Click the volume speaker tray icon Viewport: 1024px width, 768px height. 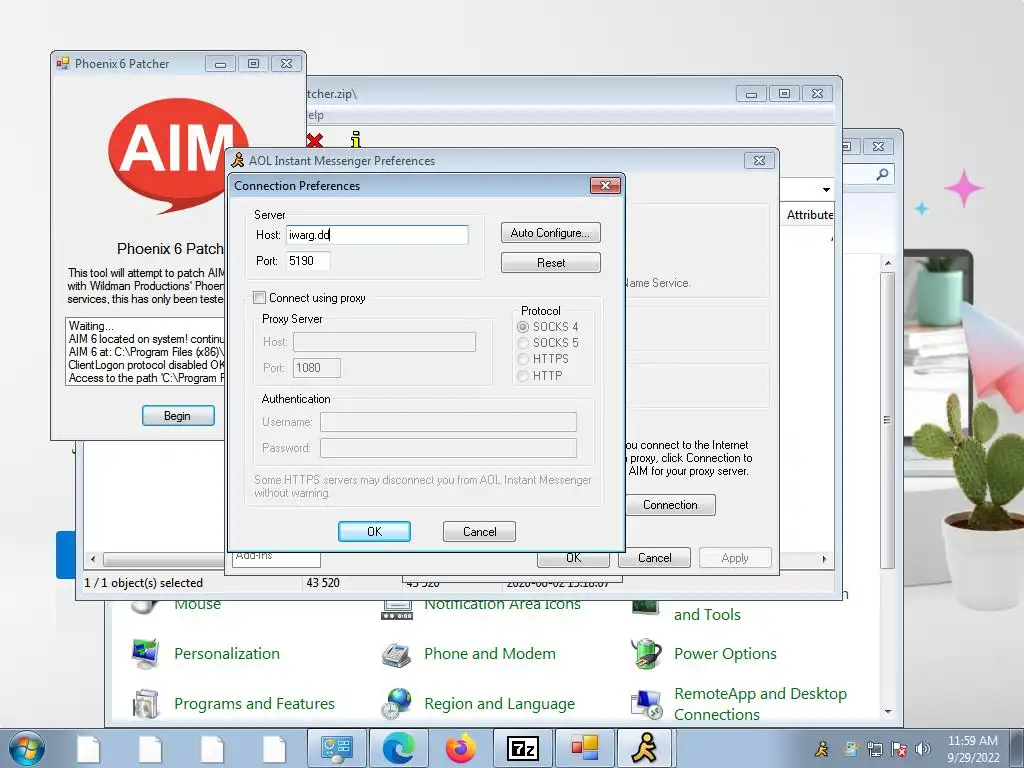pos(923,749)
